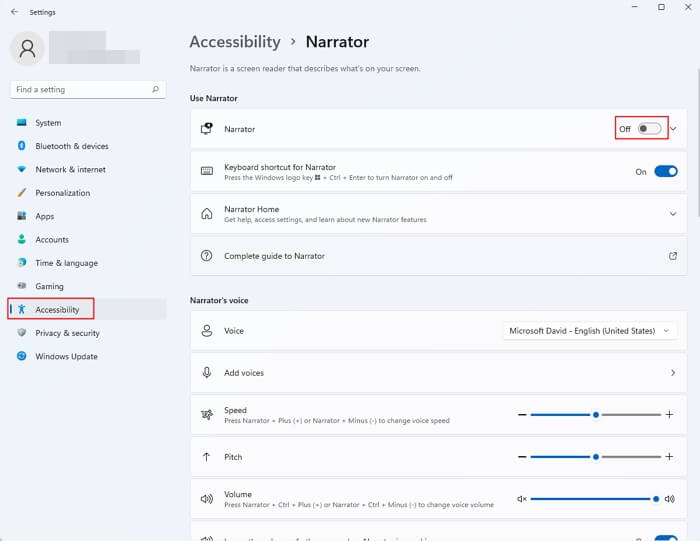Open Apps settings category
Viewport: 700px width, 541px height.
tap(87, 216)
